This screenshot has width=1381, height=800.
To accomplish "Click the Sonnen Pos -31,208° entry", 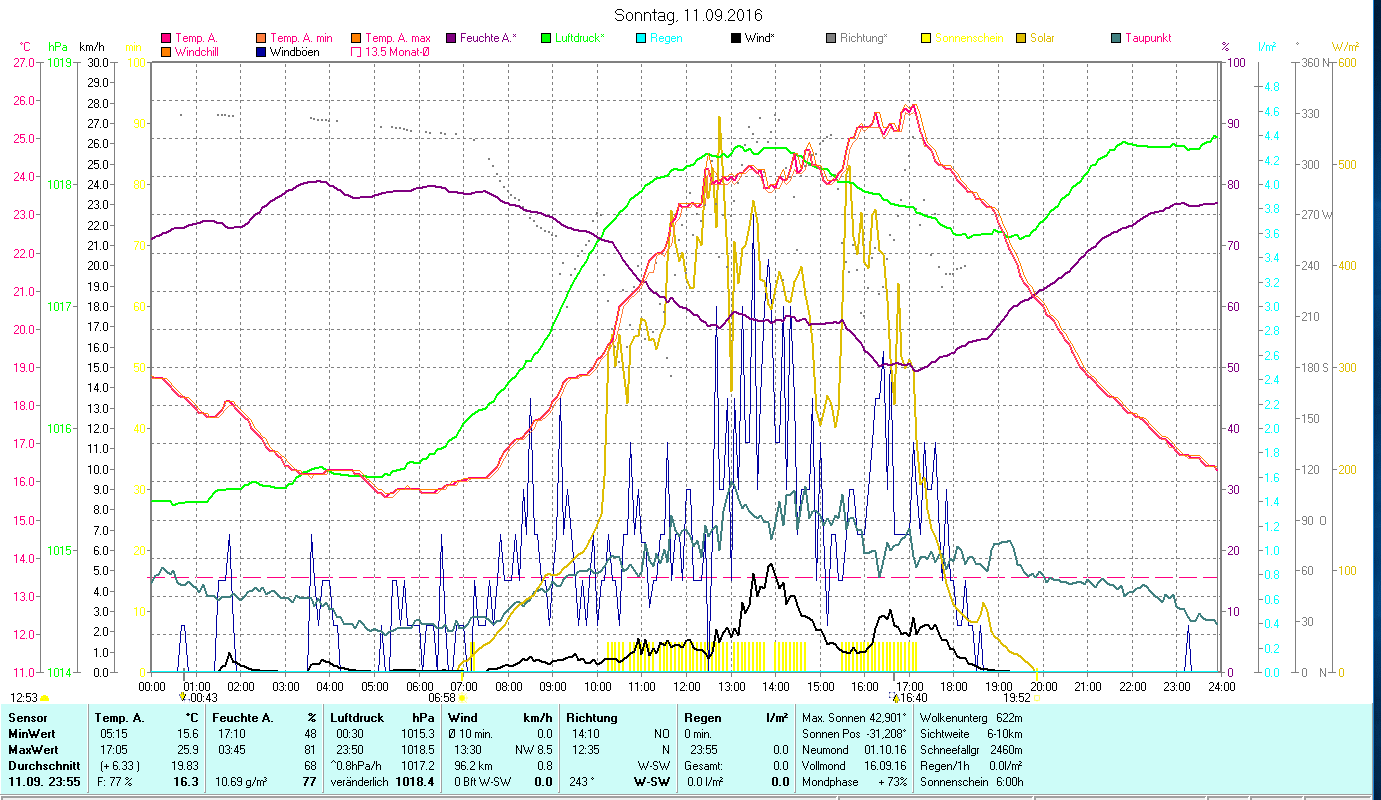I will tap(854, 734).
